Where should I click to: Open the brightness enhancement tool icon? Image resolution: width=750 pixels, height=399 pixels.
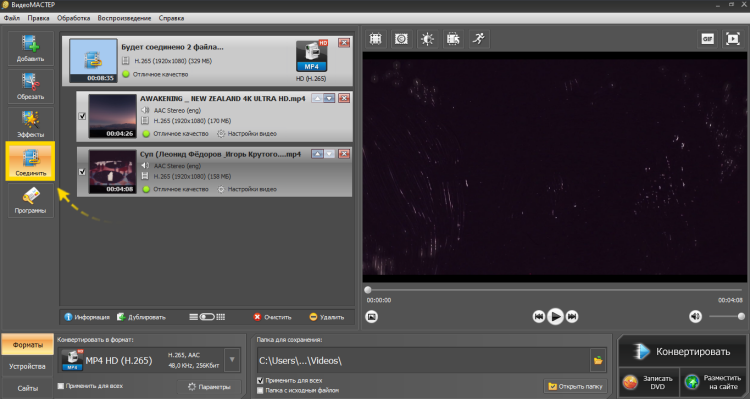(x=427, y=39)
